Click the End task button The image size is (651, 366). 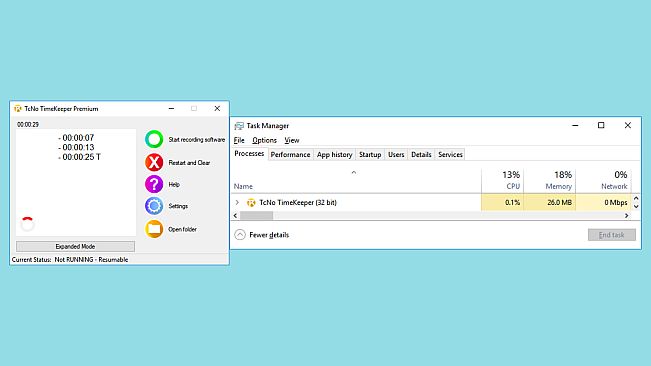pos(612,235)
